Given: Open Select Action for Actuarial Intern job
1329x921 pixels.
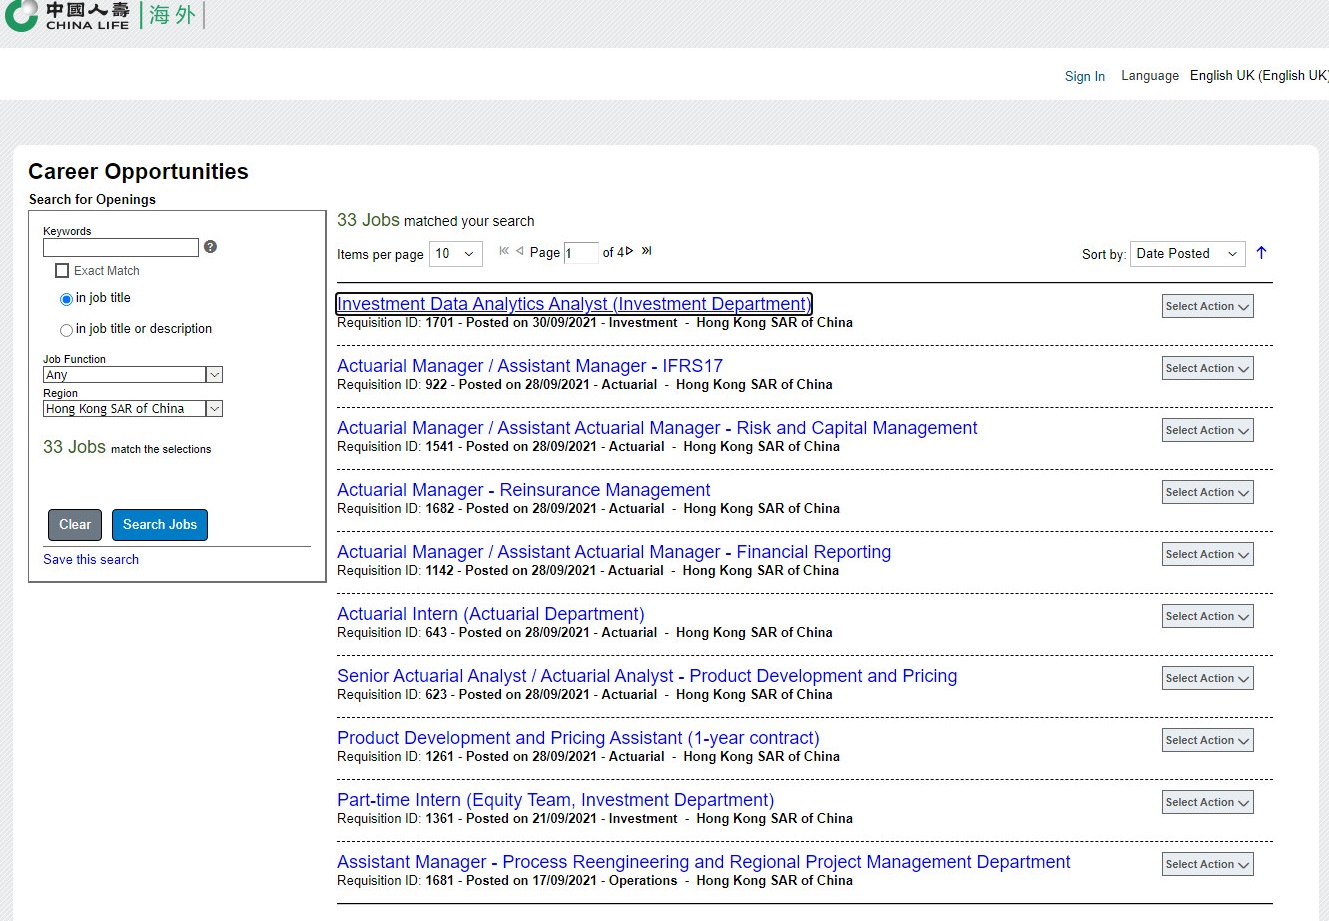Looking at the screenshot, I should pos(1207,617).
